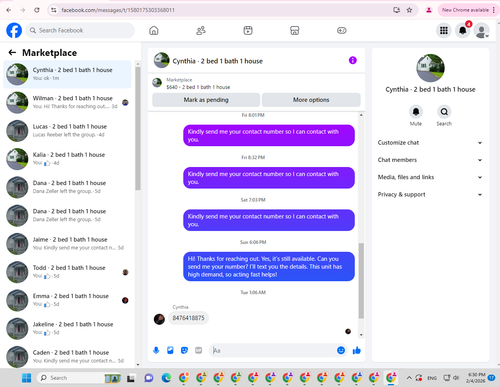Click Mark as pending button
The image size is (500, 387).
[206, 100]
